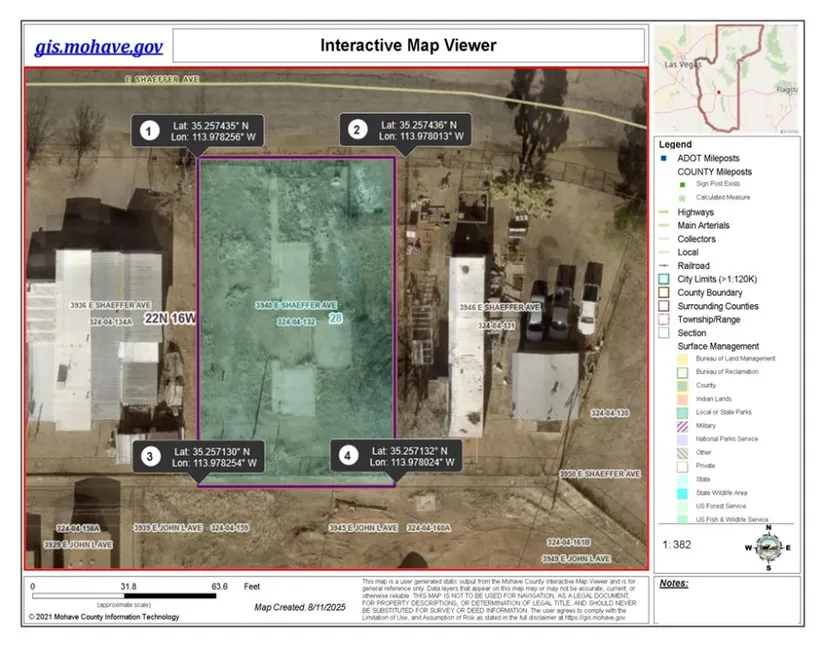The width and height of the screenshot is (825, 647).
Task: Click the Interactive Map Viewer title
Action: coord(408,46)
